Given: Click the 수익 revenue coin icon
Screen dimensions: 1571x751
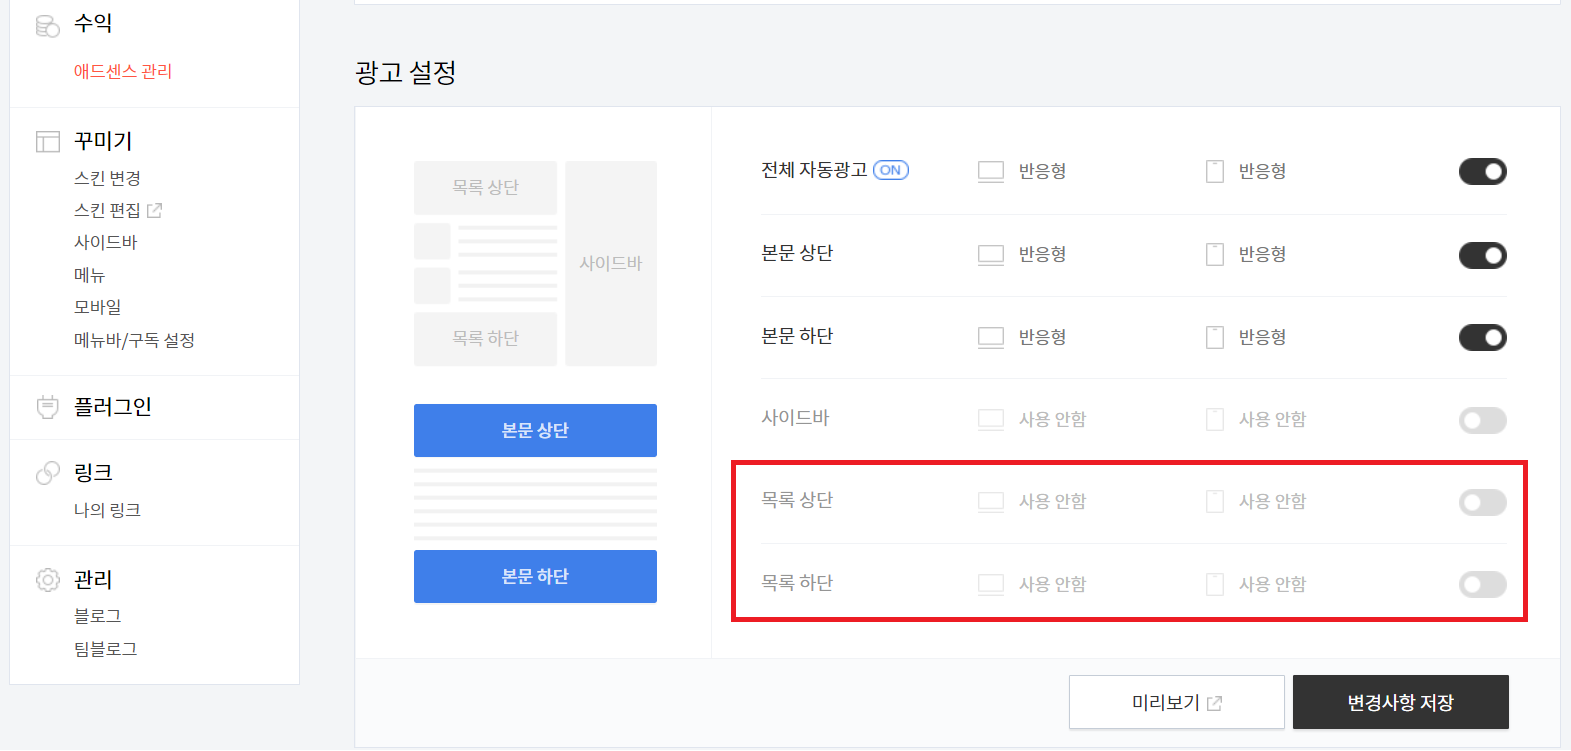Looking at the screenshot, I should pyautogui.click(x=47, y=25).
